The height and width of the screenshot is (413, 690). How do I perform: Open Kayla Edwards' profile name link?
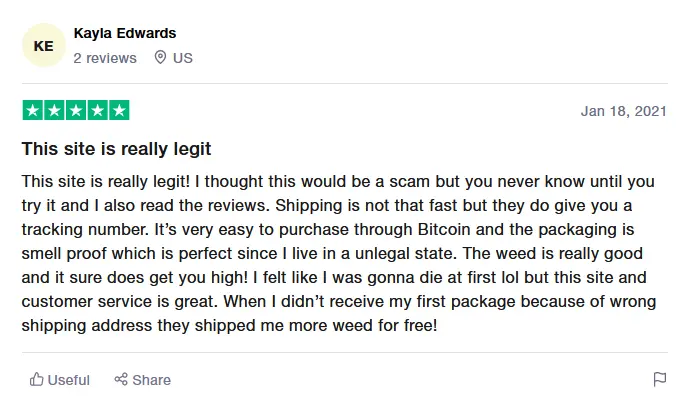125,33
